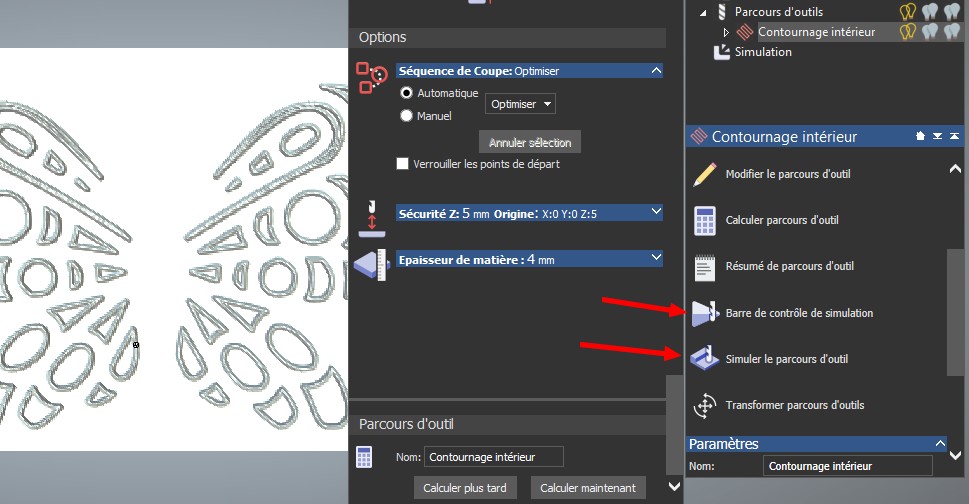Open Résumé de parcours d'outil
This screenshot has height=504, width=969.
pyautogui.click(x=790, y=266)
